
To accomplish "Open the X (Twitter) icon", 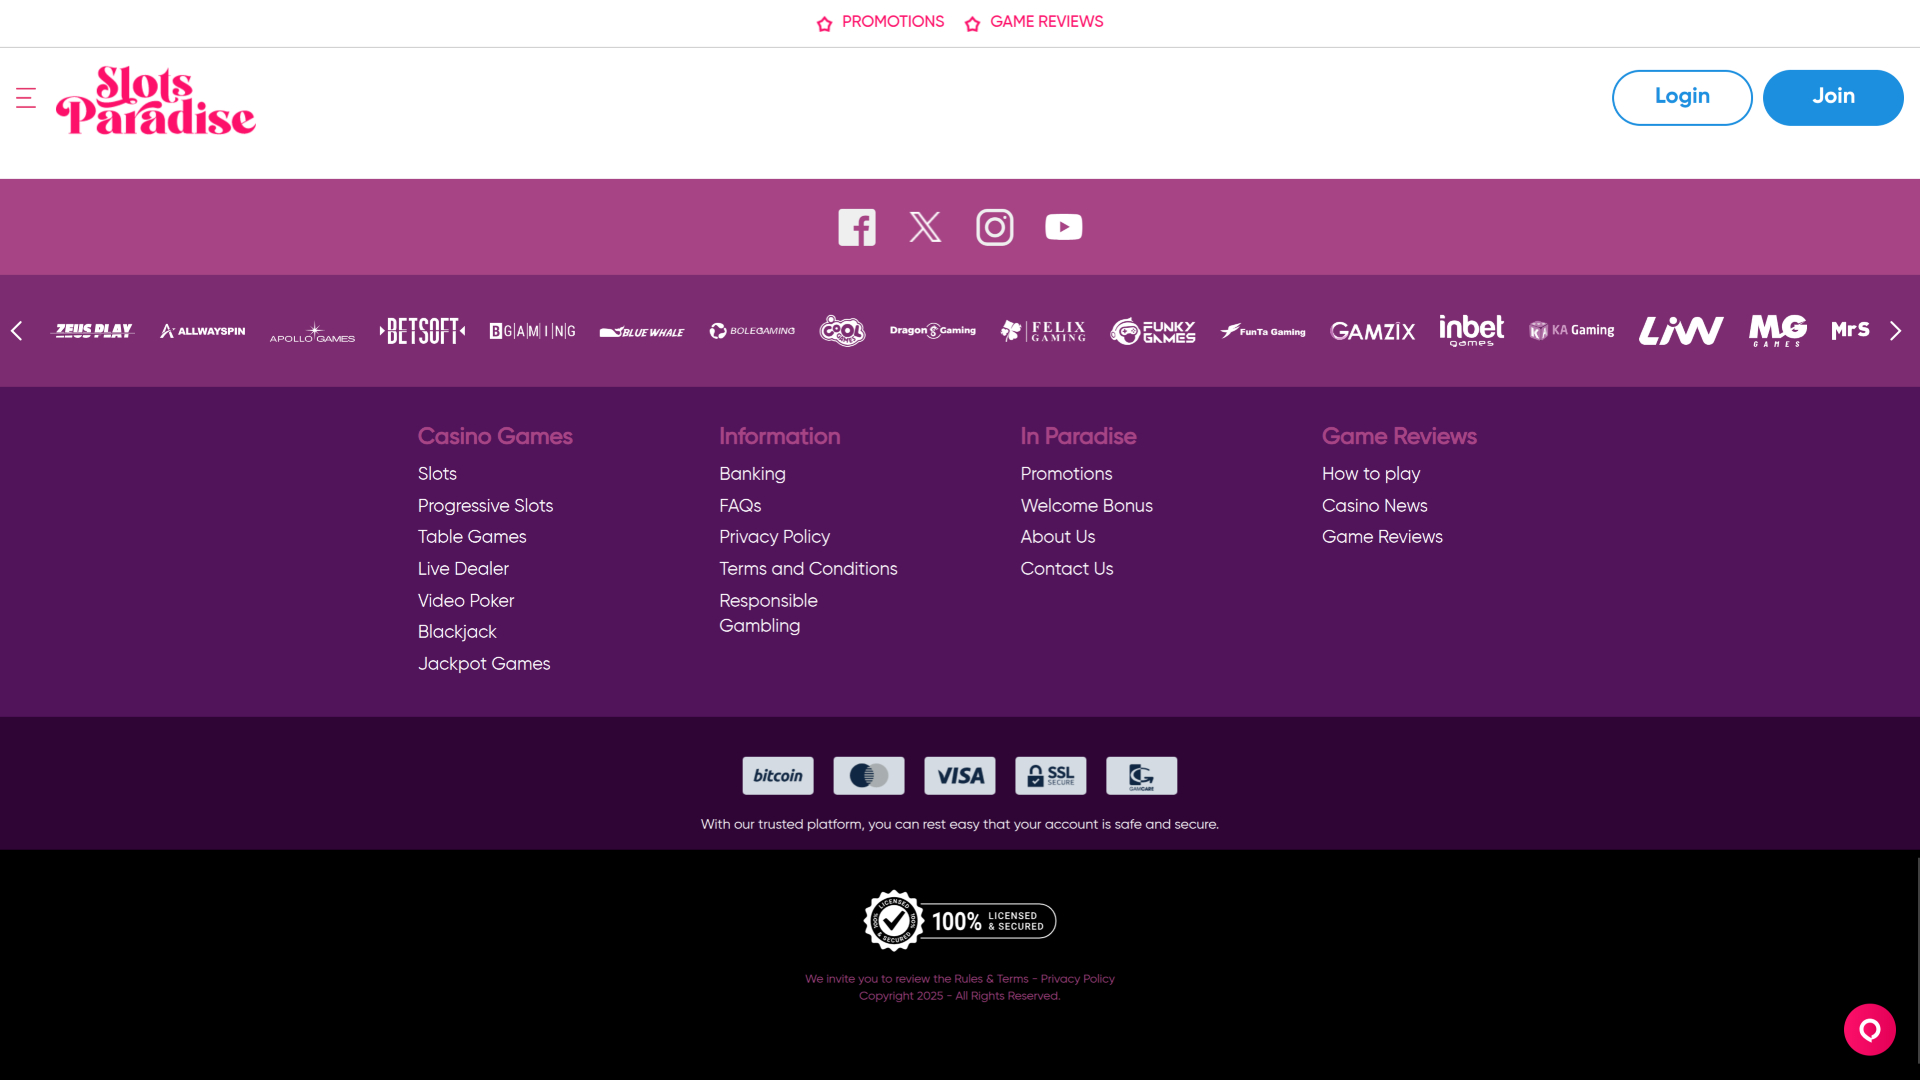I will (925, 227).
